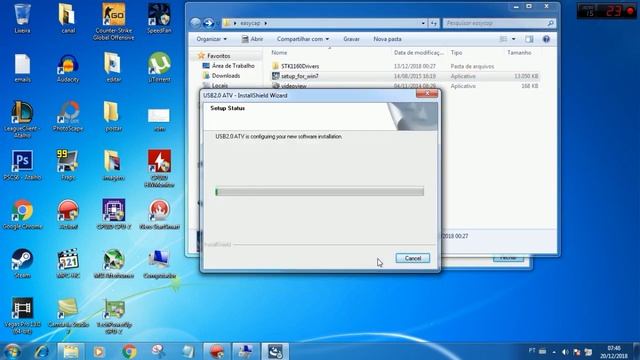Launch MSI Afterburner desktop shortcut
The height and width of the screenshot is (360, 640).
[x=113, y=264]
